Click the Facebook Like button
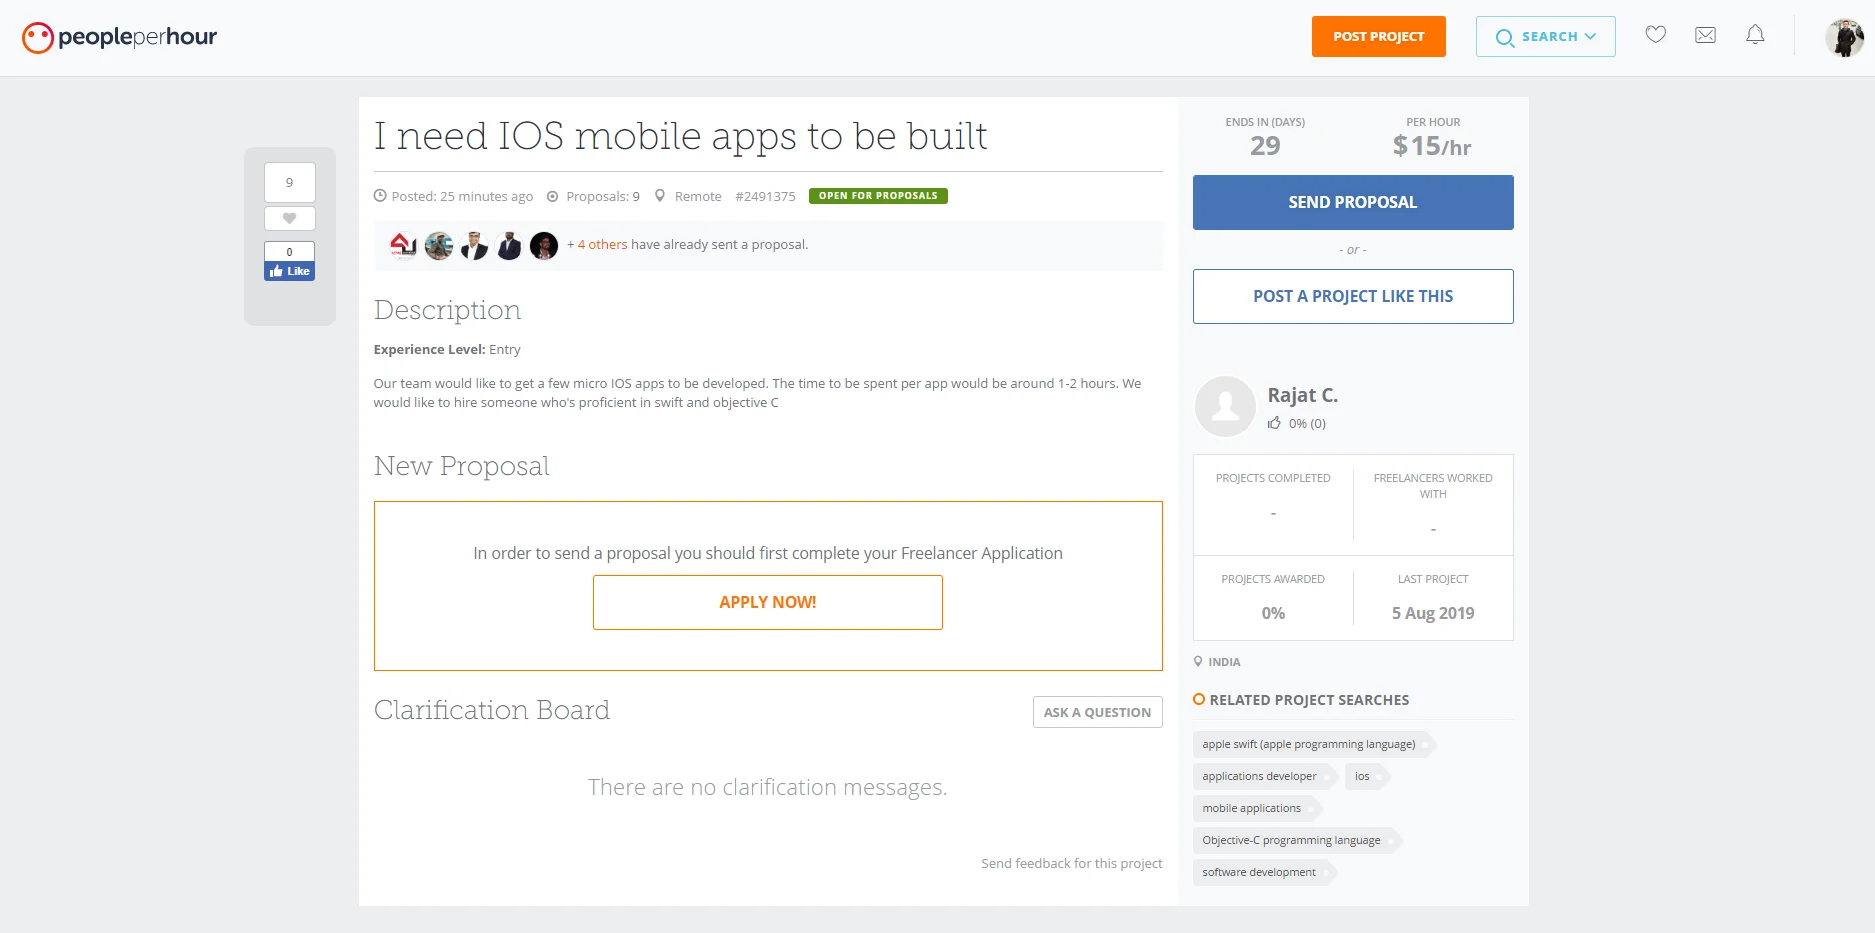Screen dimensions: 1875x933 pos(290,271)
